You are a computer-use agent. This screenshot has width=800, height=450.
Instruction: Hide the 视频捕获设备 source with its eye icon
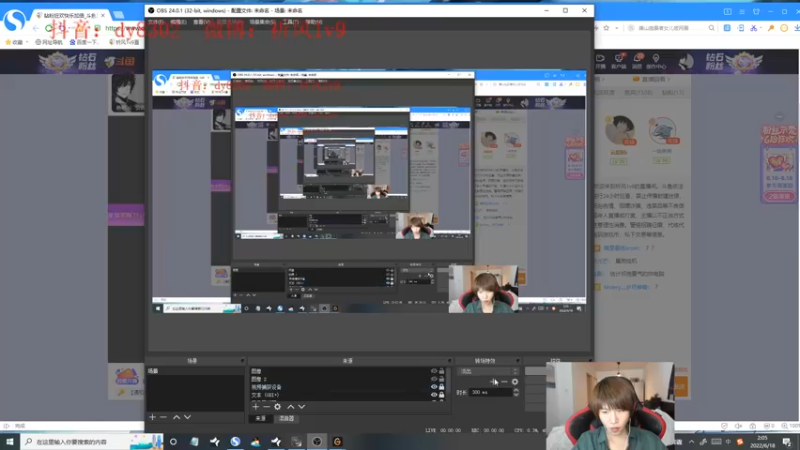[434, 387]
